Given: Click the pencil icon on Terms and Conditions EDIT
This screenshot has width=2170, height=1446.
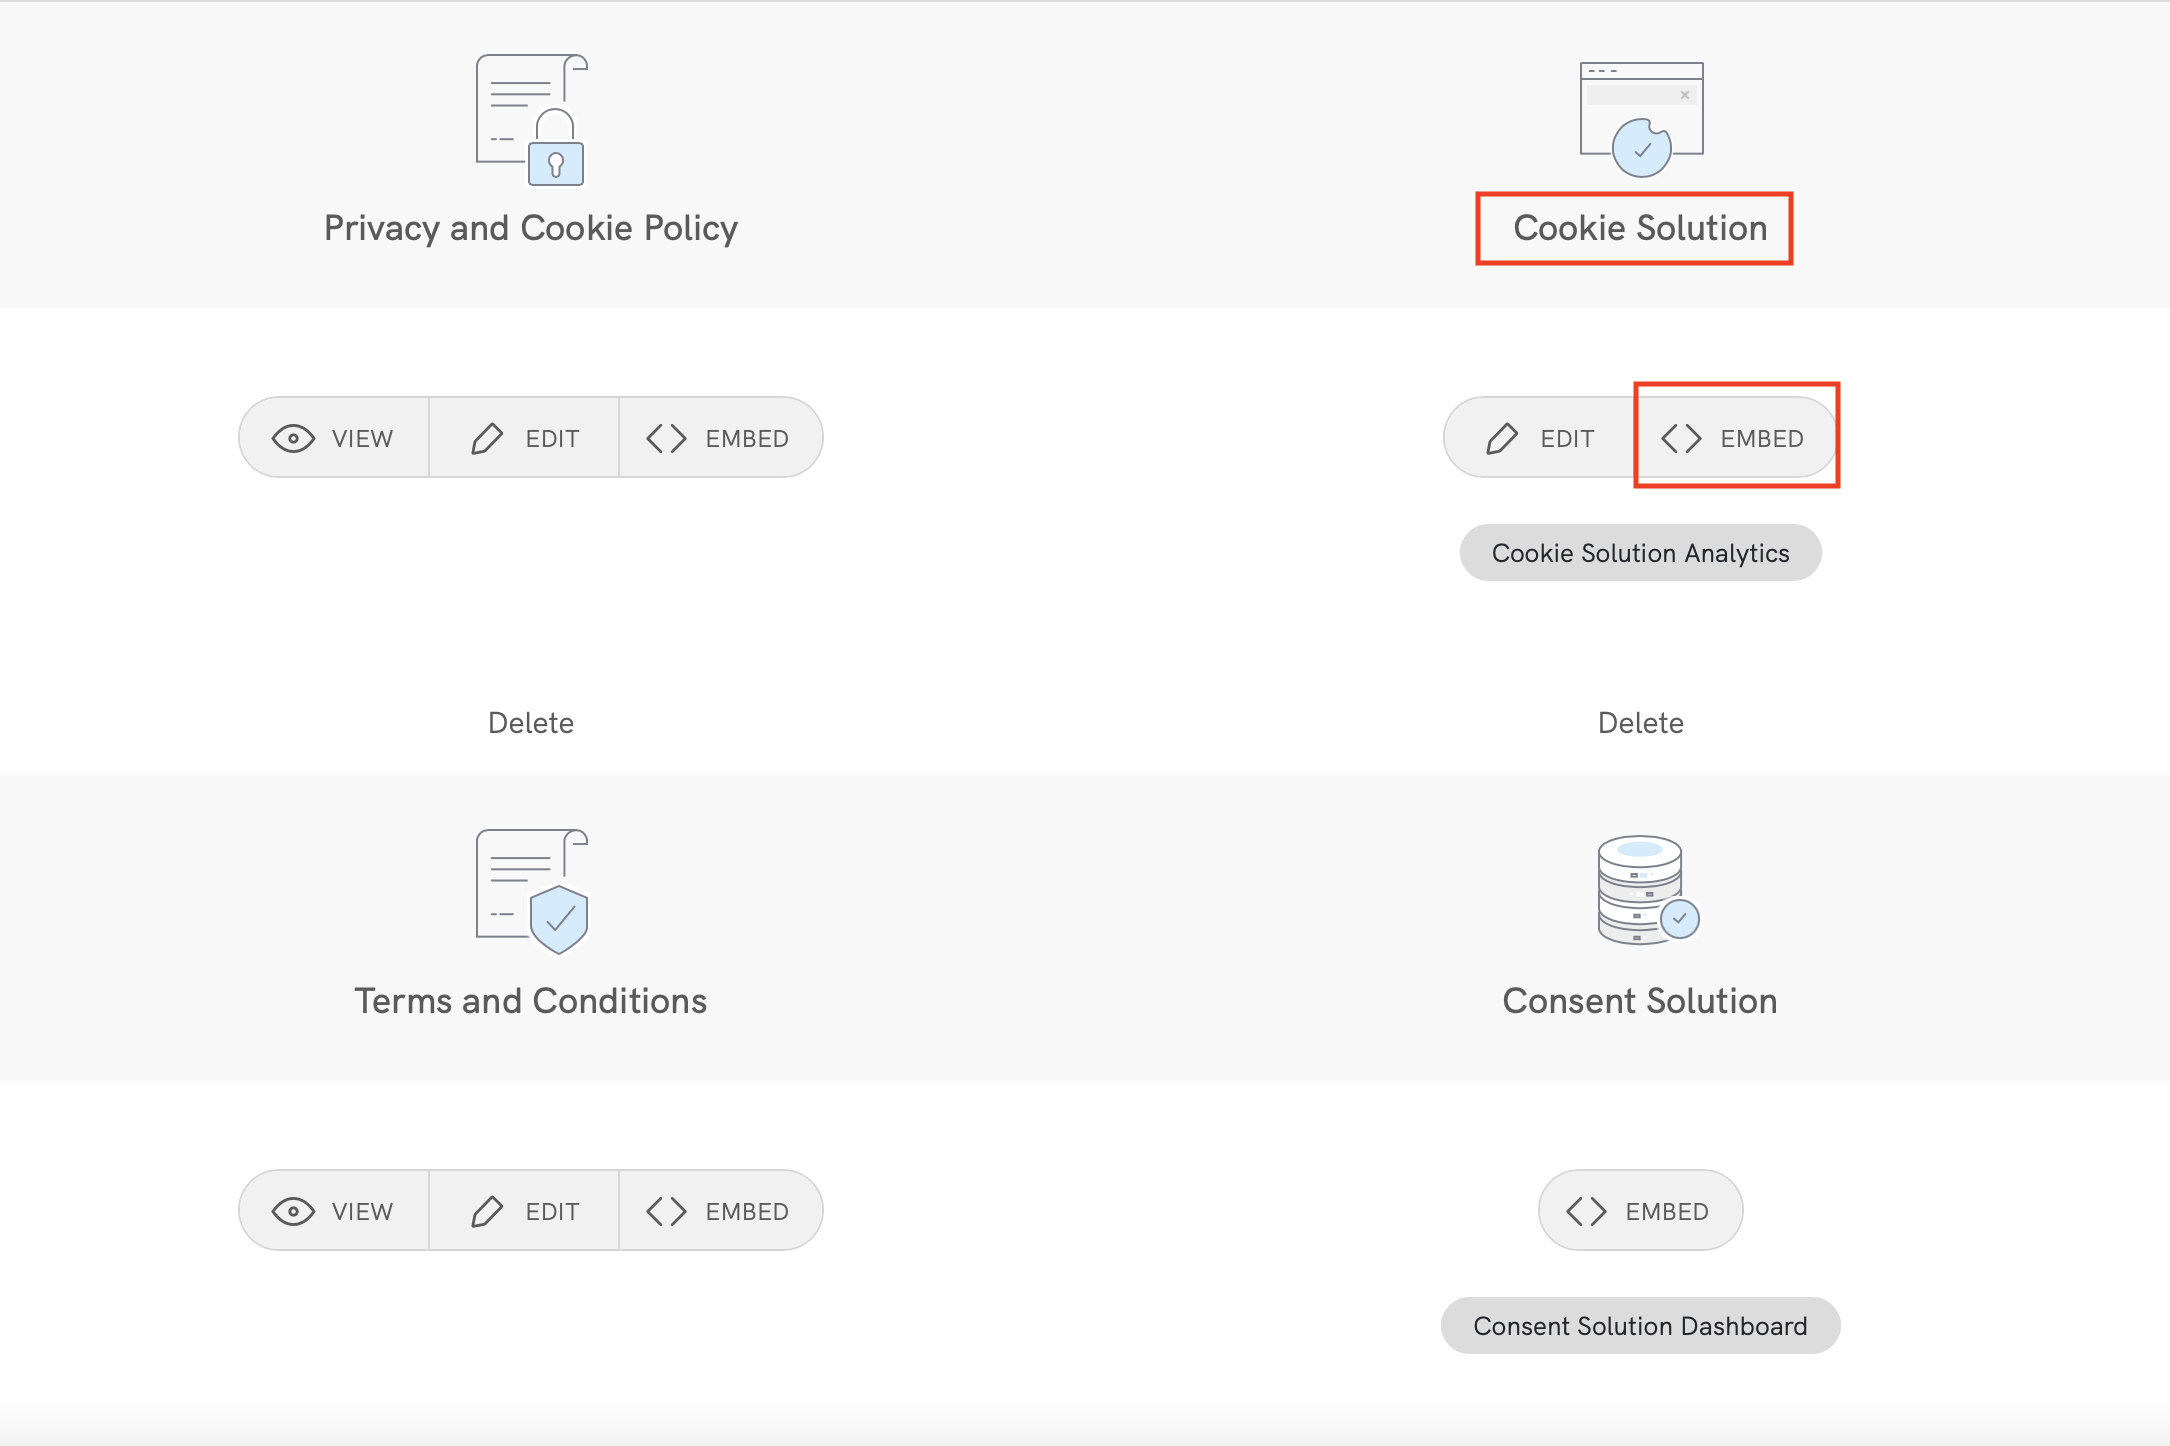Looking at the screenshot, I should pos(487,1210).
